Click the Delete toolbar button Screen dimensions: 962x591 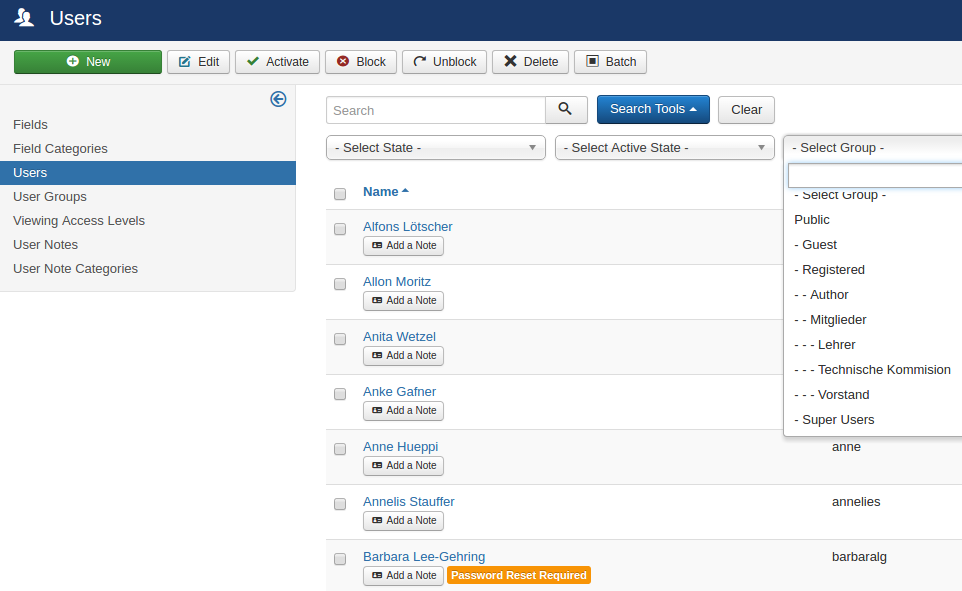tap(530, 62)
